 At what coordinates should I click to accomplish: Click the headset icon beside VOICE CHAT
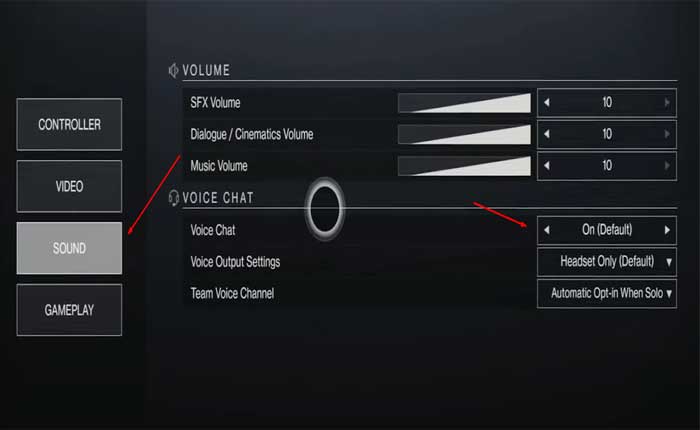pyautogui.click(x=173, y=198)
